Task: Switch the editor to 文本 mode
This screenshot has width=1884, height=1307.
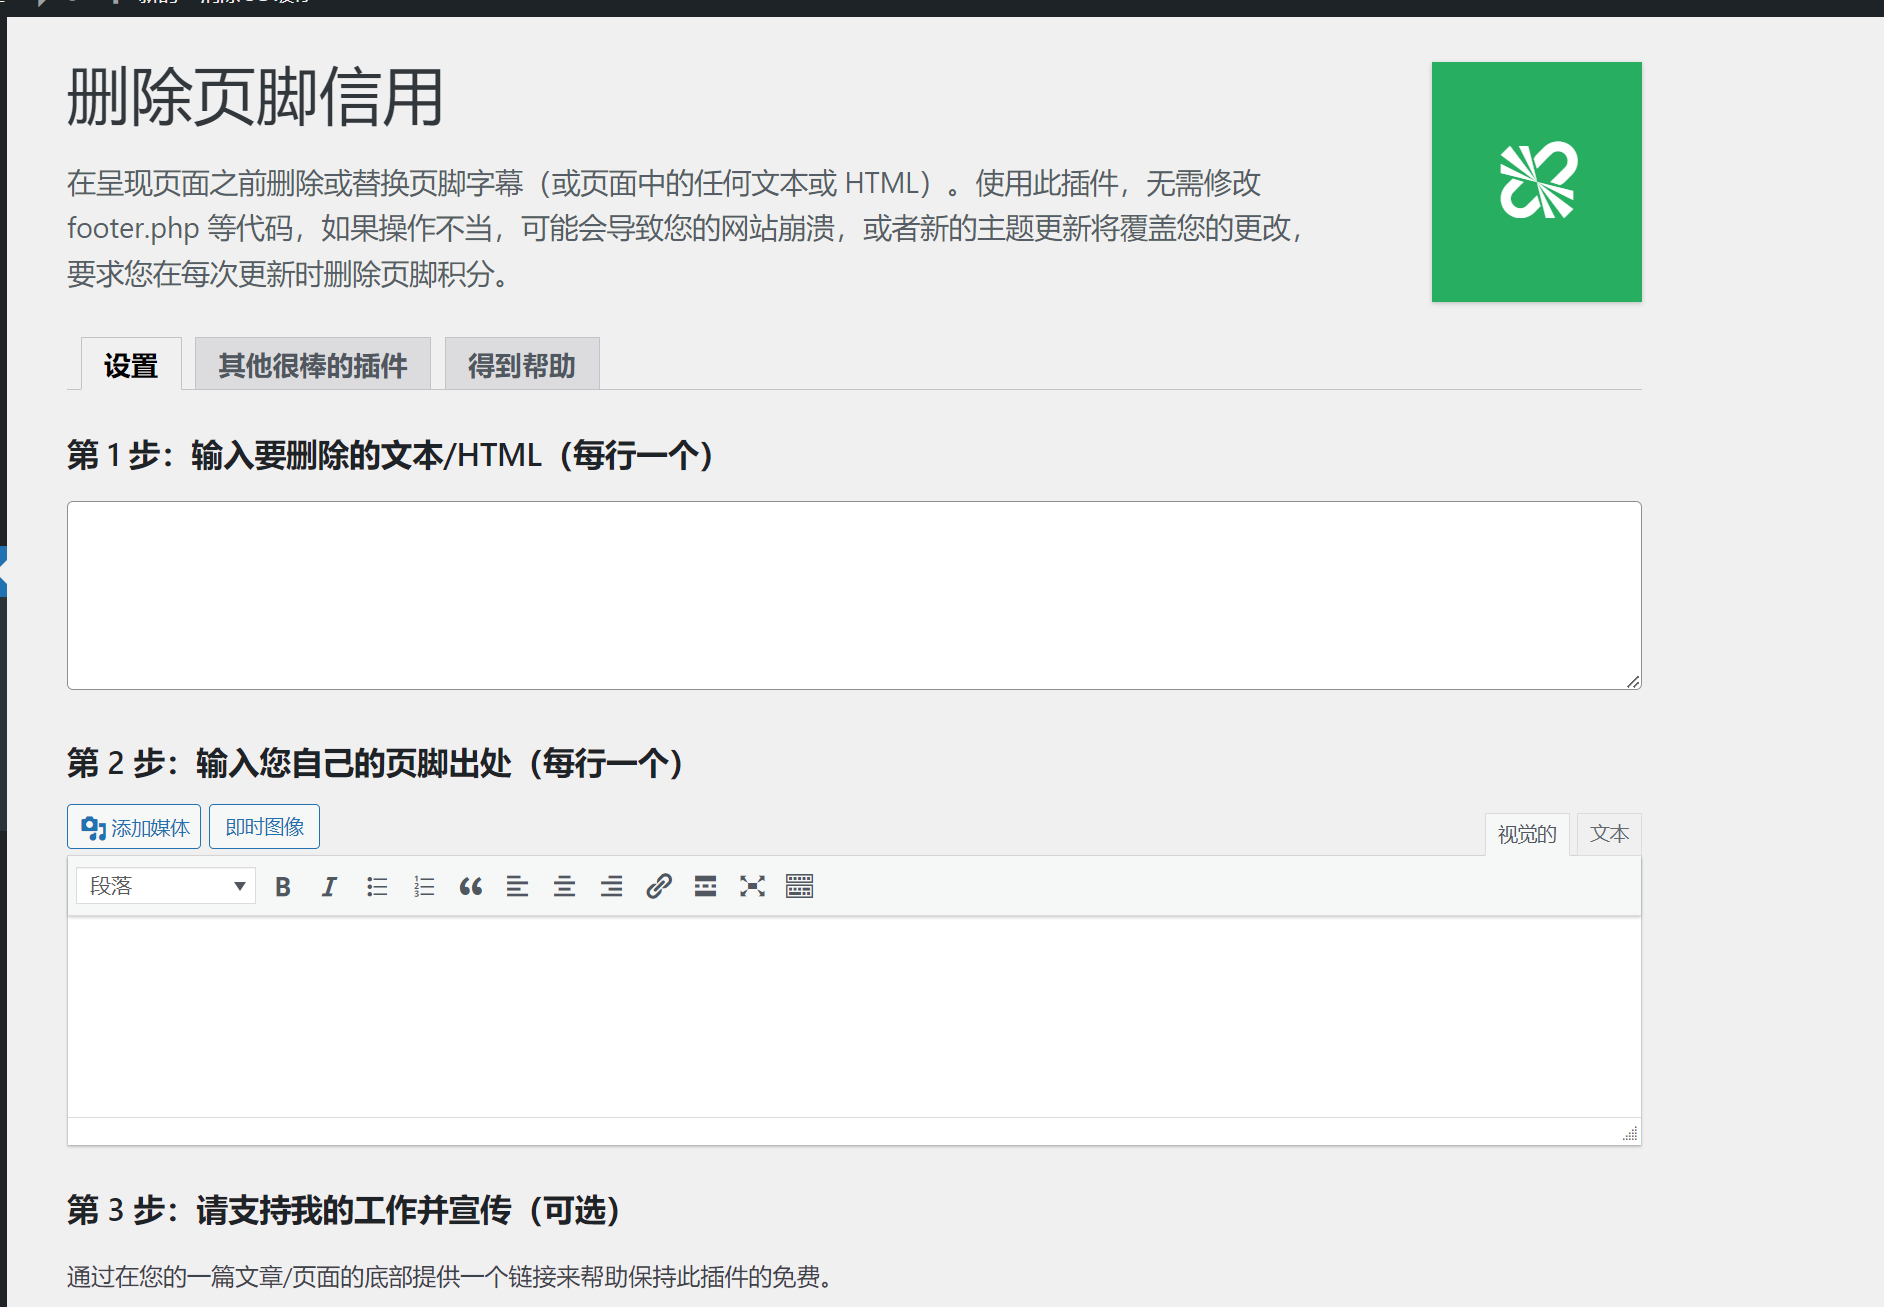Action: 1608,834
